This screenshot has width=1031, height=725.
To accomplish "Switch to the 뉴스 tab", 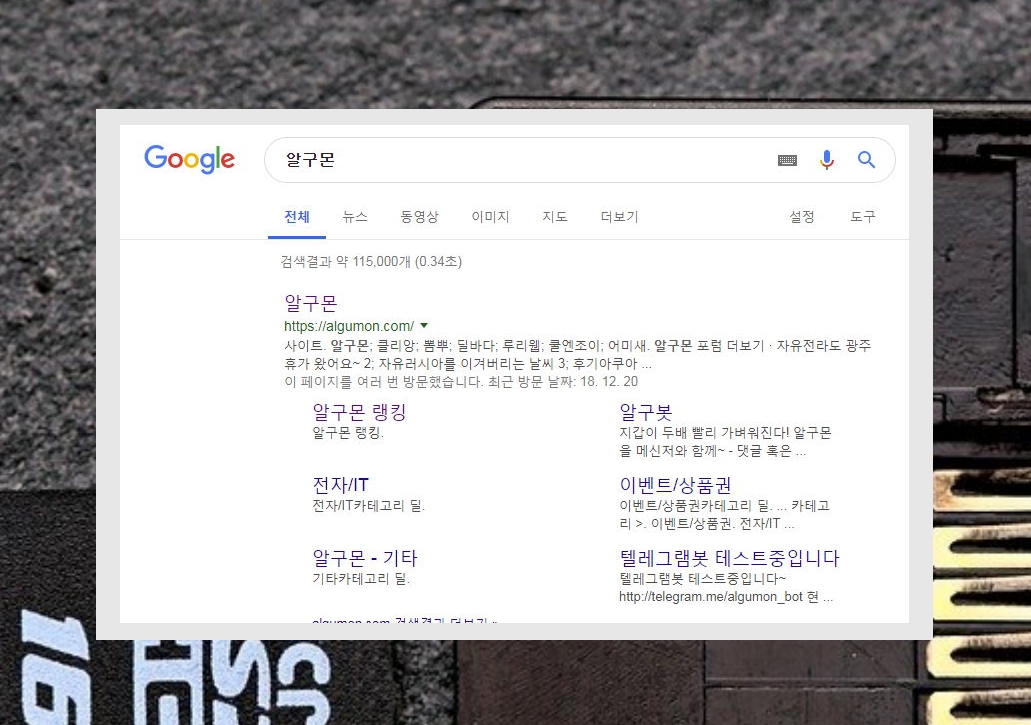I will 355,217.
